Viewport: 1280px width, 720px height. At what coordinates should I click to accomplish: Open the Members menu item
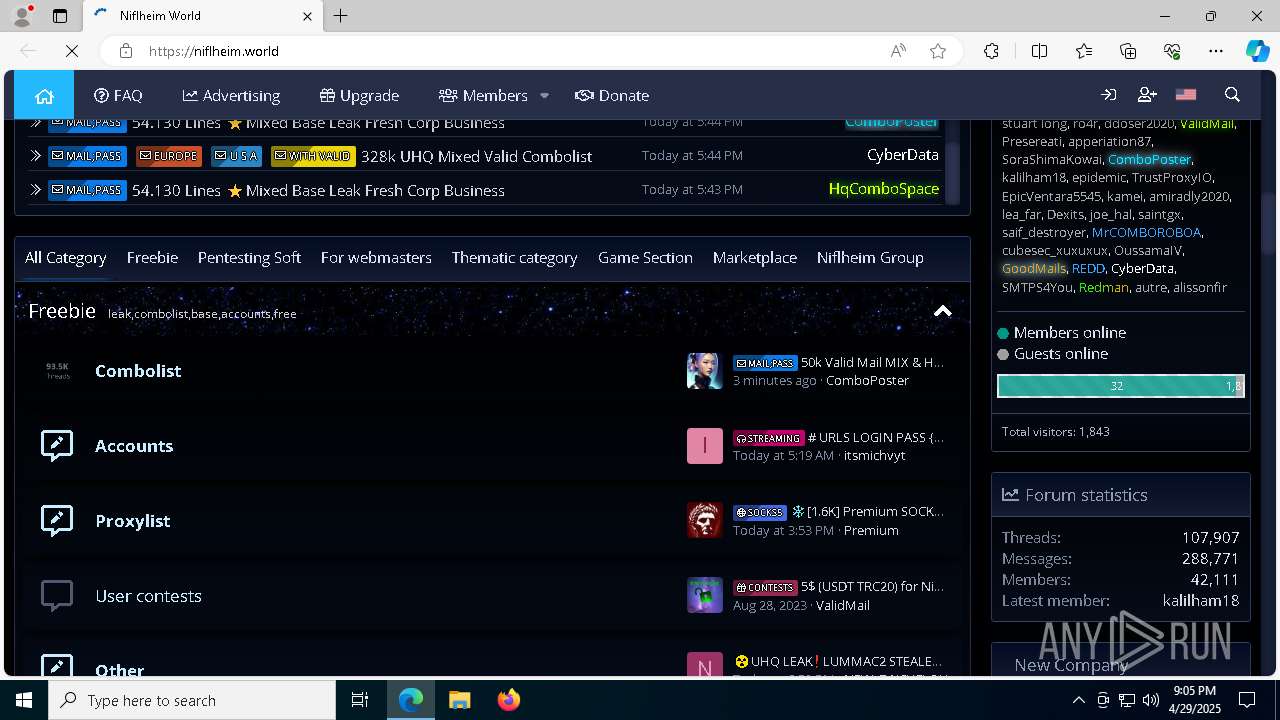(483, 96)
